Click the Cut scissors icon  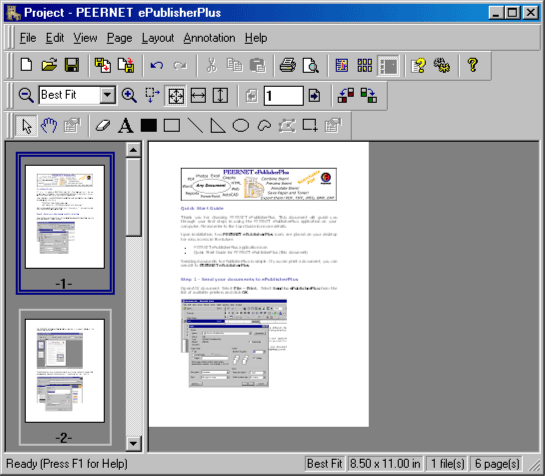coord(211,65)
